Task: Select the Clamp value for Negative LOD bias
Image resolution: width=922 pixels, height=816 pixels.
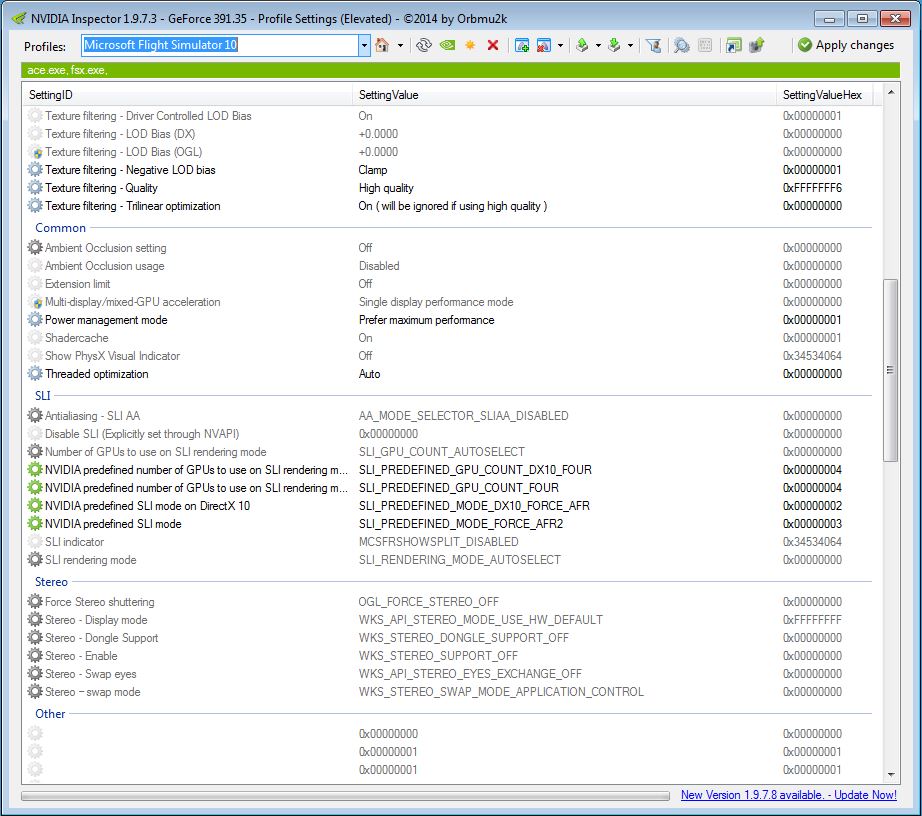Action: [373, 170]
